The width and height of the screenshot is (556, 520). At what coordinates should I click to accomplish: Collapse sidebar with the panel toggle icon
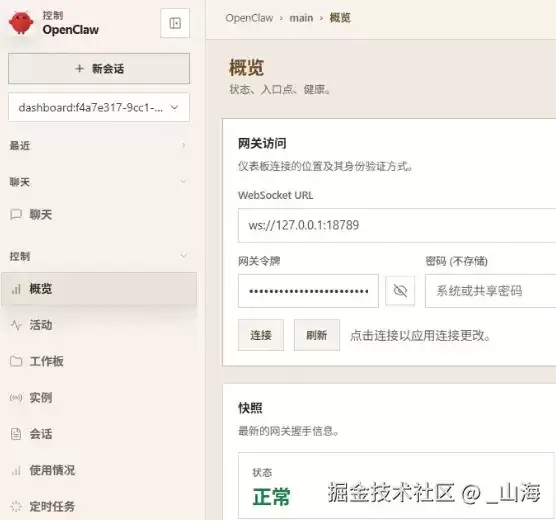[175, 23]
